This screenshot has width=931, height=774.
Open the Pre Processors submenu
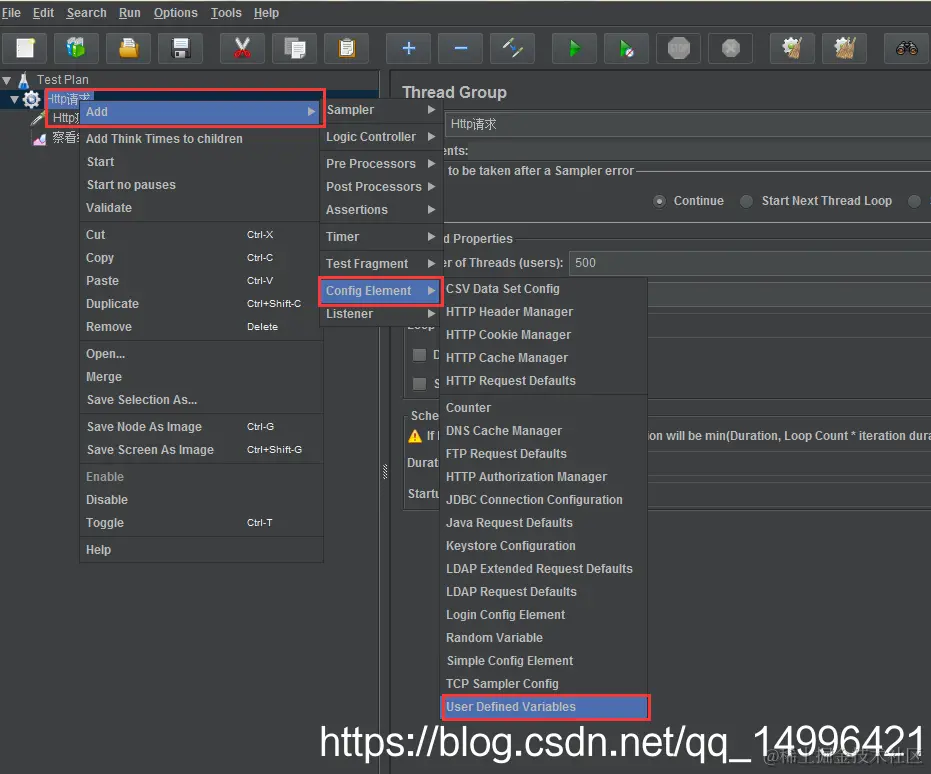[x=381, y=163]
